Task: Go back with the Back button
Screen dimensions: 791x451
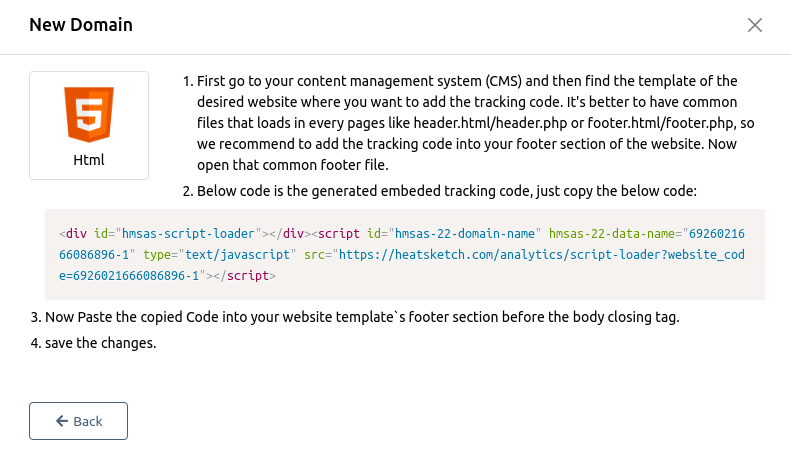Action: point(78,421)
